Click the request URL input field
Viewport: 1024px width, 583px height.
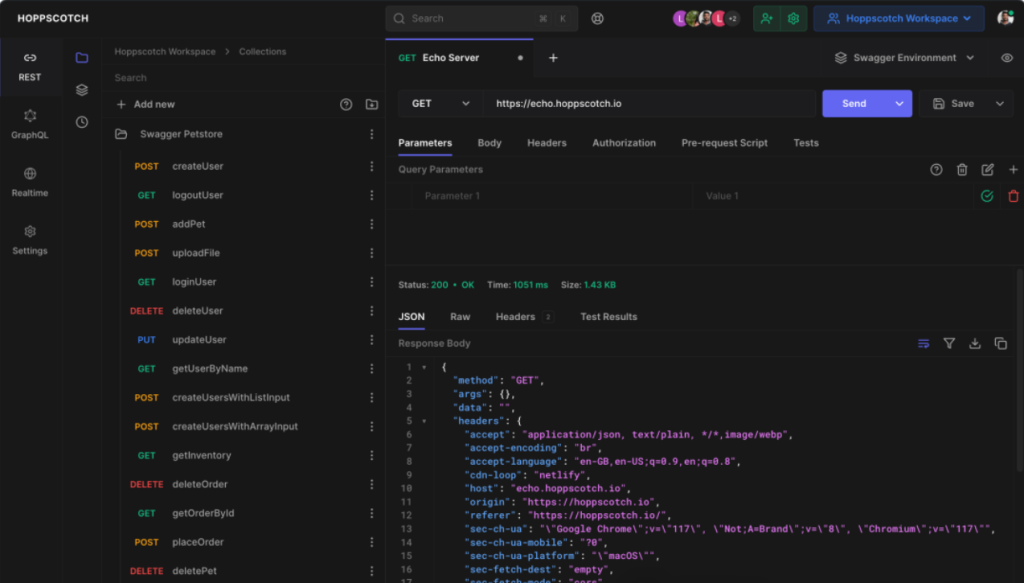point(650,103)
